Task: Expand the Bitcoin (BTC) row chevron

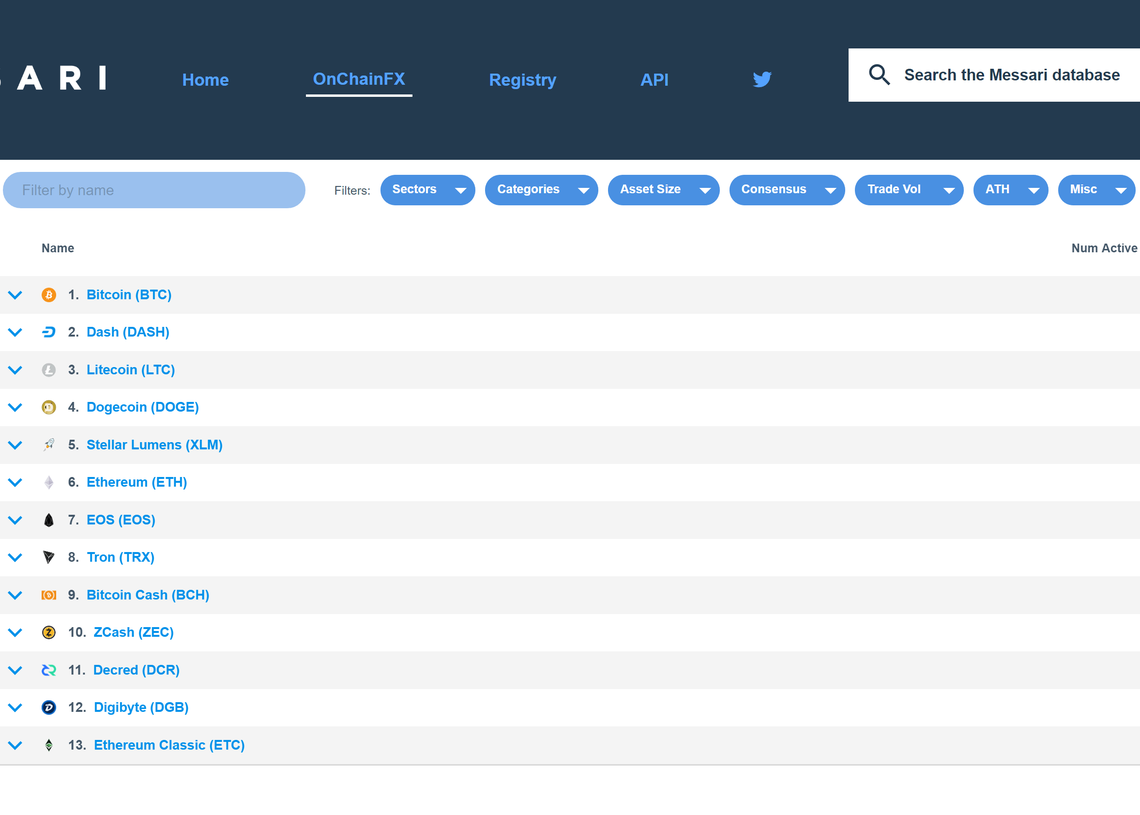Action: click(x=15, y=295)
